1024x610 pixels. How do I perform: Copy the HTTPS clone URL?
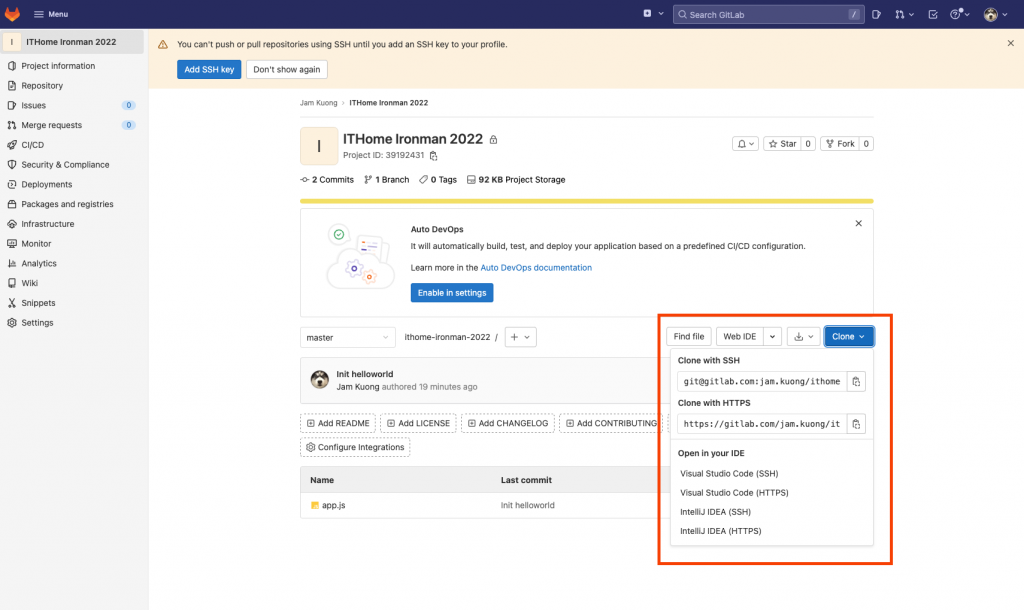point(856,424)
